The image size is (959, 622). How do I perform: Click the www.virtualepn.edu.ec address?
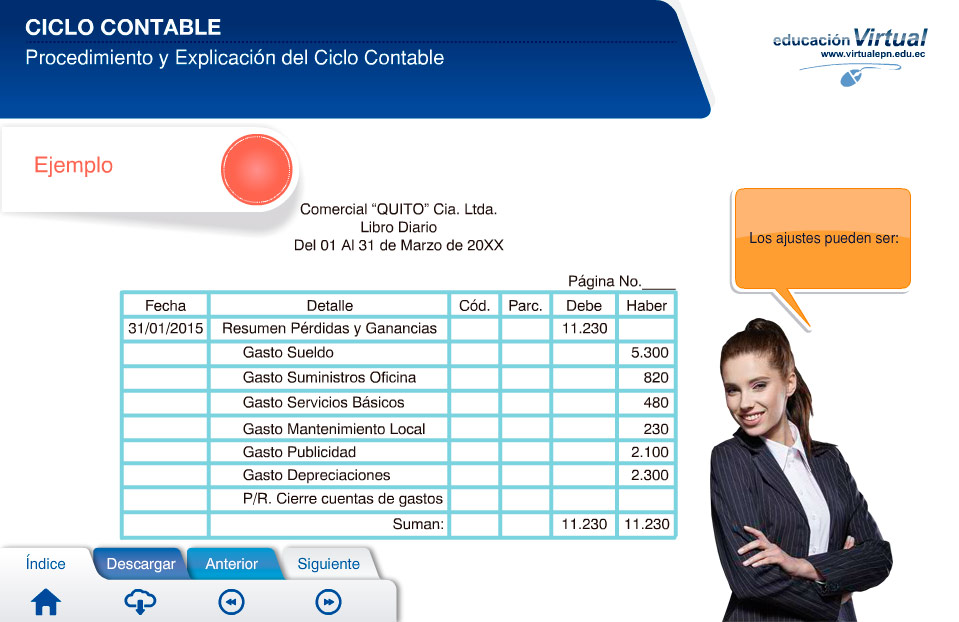pyautogui.click(x=873, y=54)
